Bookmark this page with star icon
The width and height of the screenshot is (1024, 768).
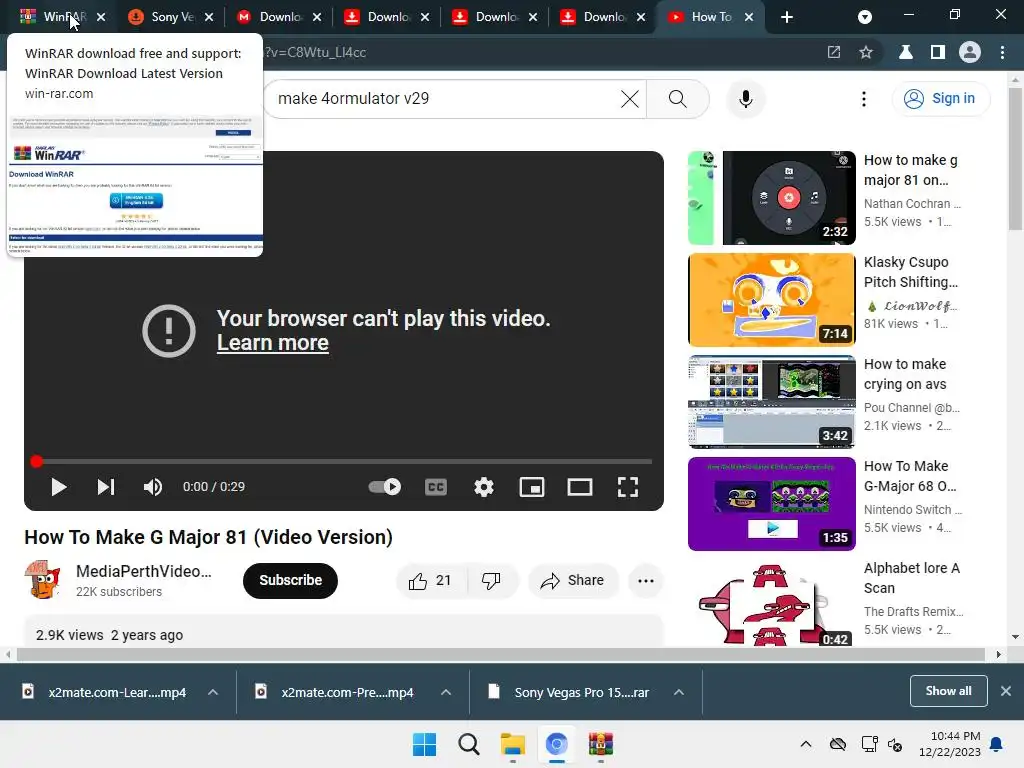point(866,52)
